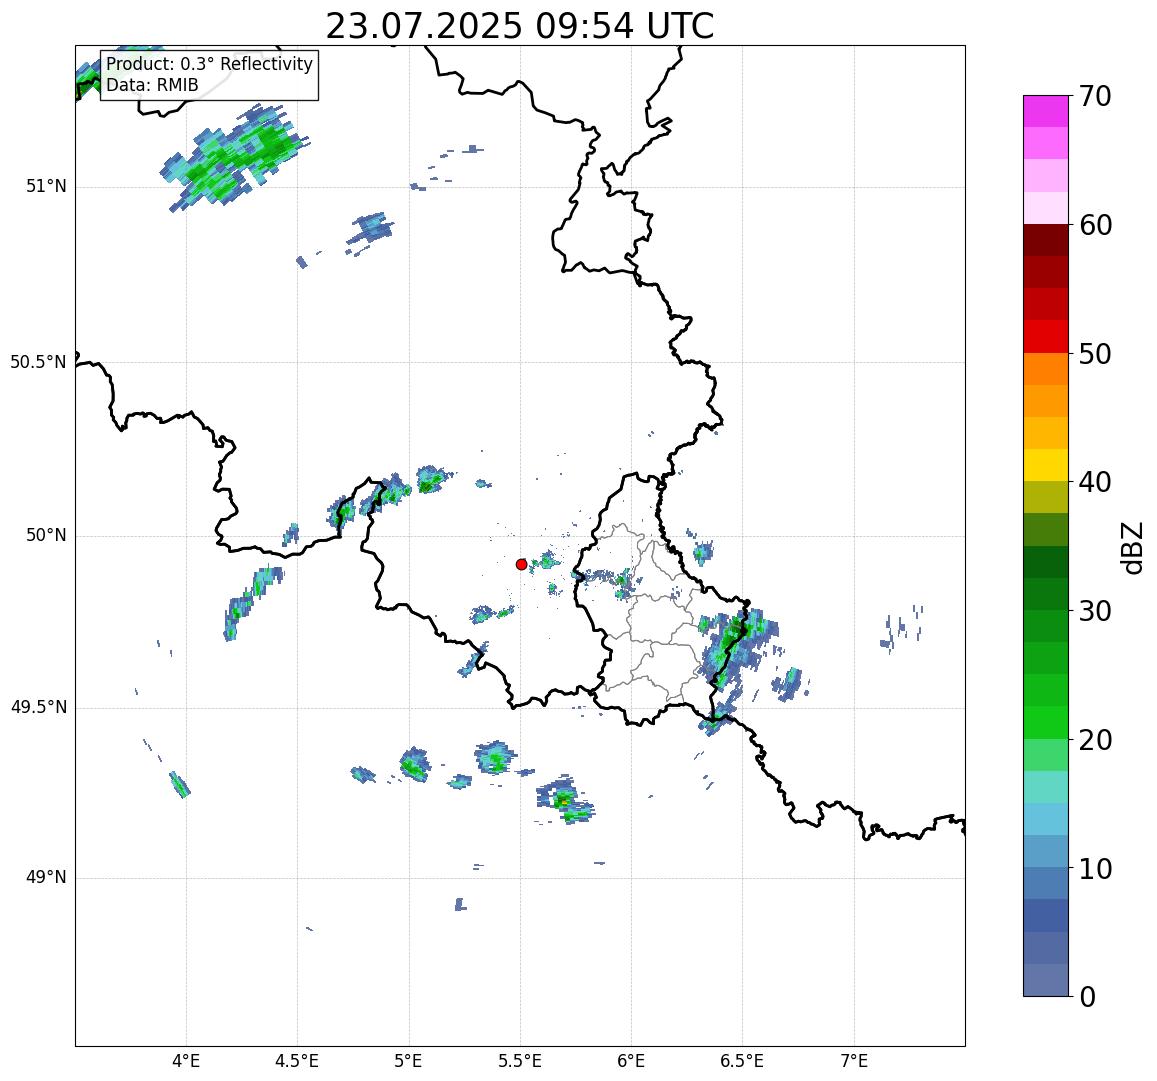
Task: Click the '49°N' latitude label
Action: pyautogui.click(x=46, y=877)
